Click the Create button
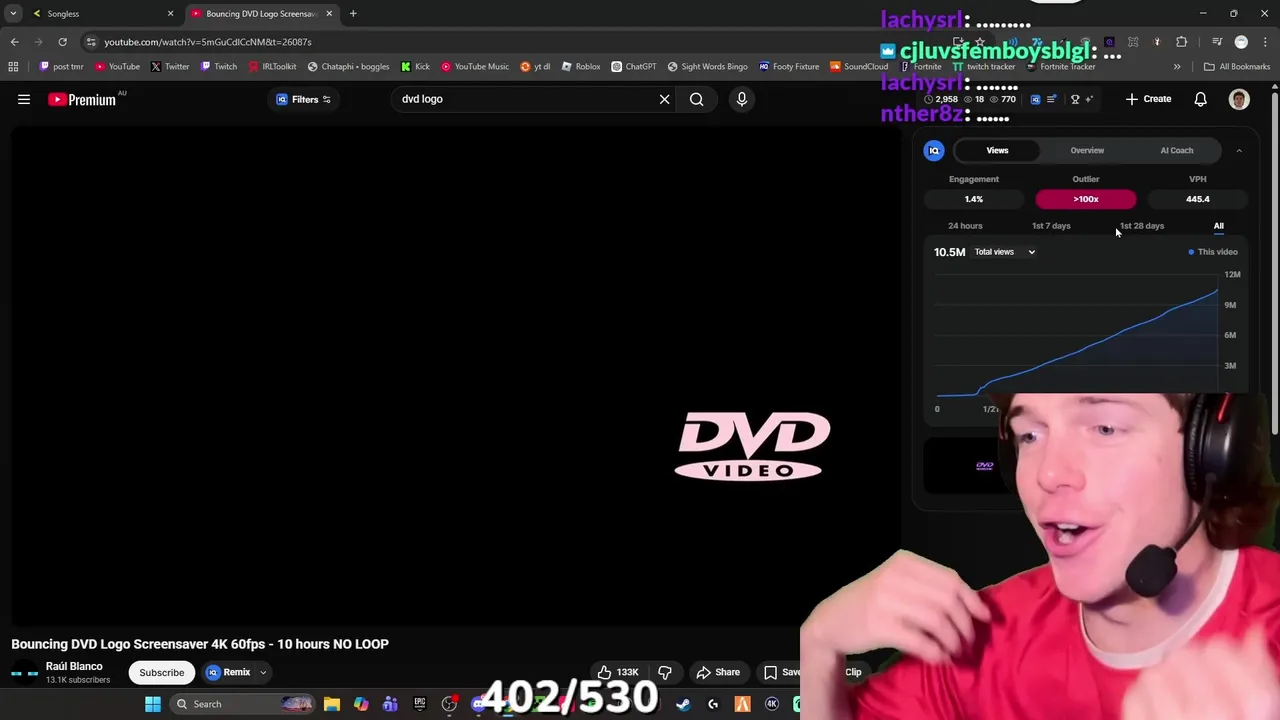This screenshot has height=720, width=1280. [1148, 99]
